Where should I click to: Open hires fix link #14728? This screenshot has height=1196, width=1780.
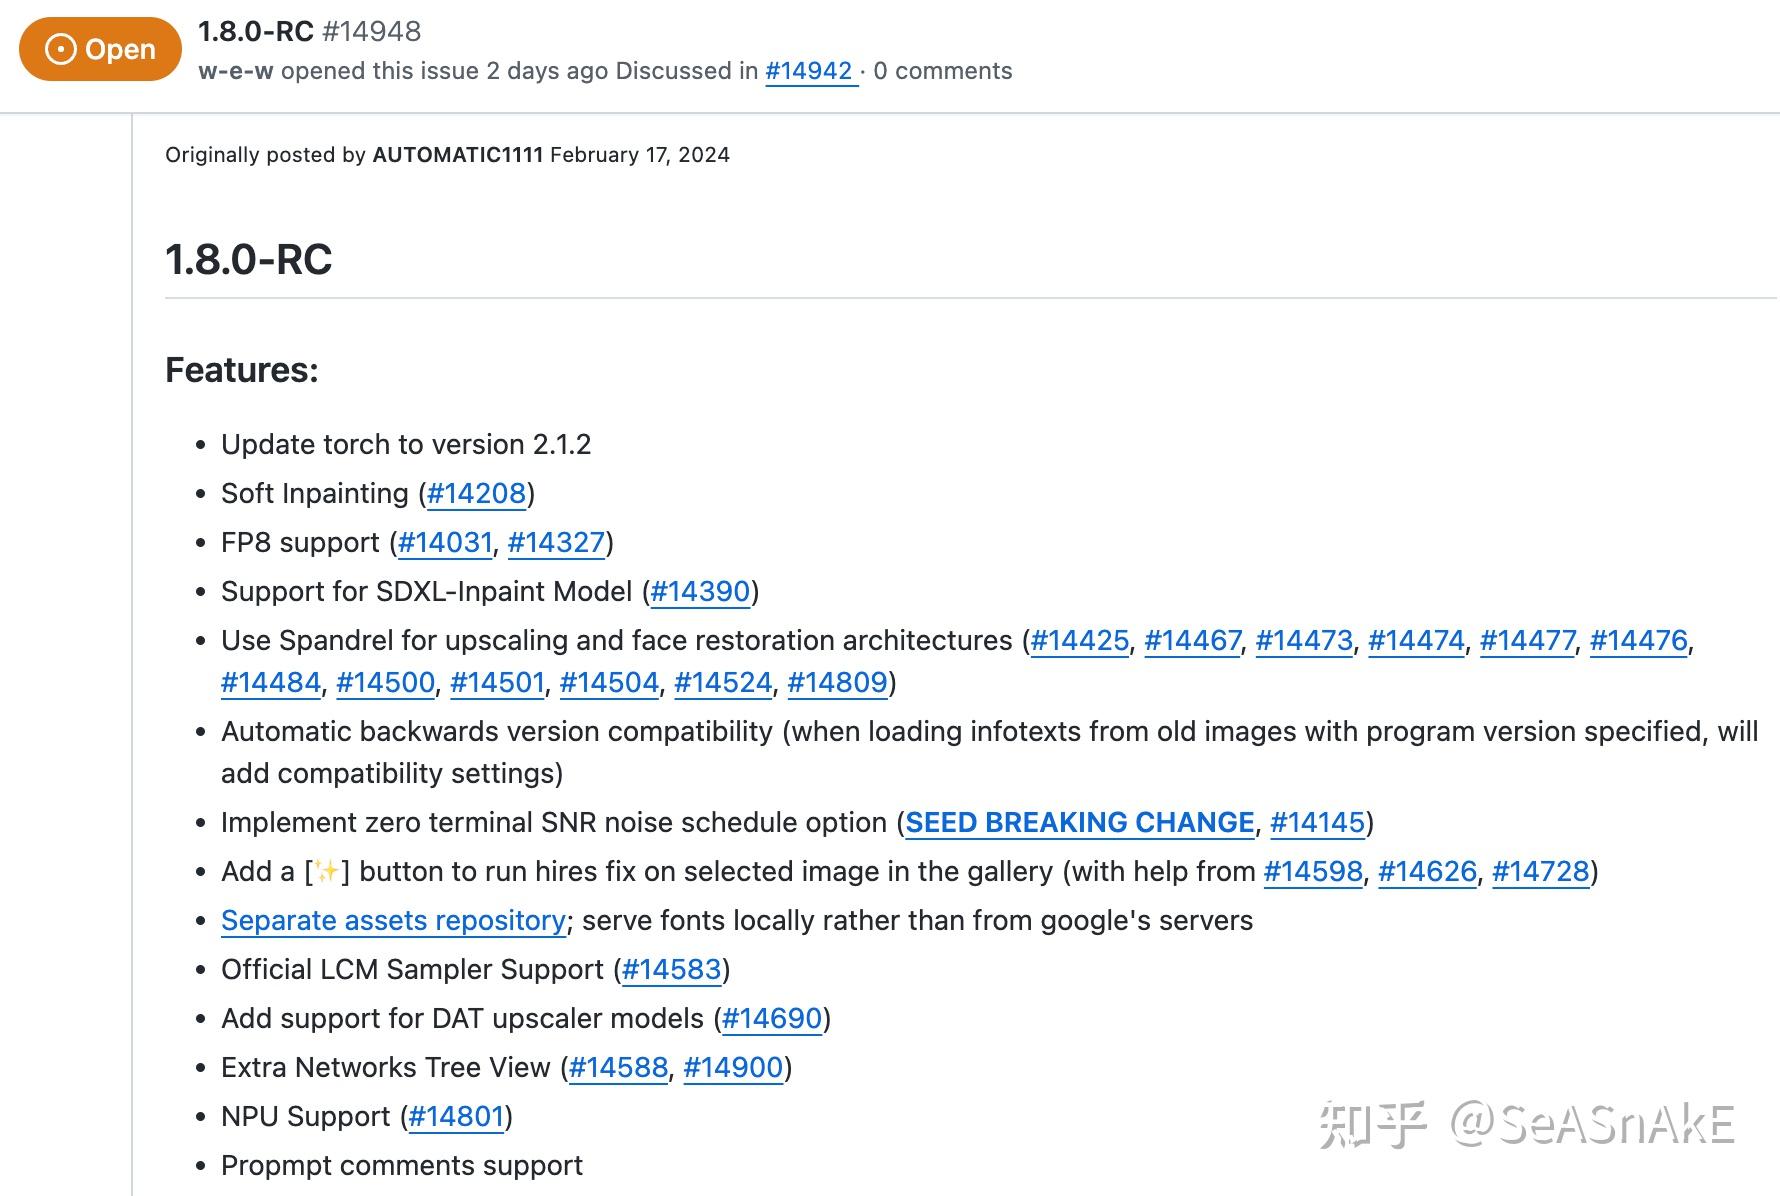tap(1540, 871)
